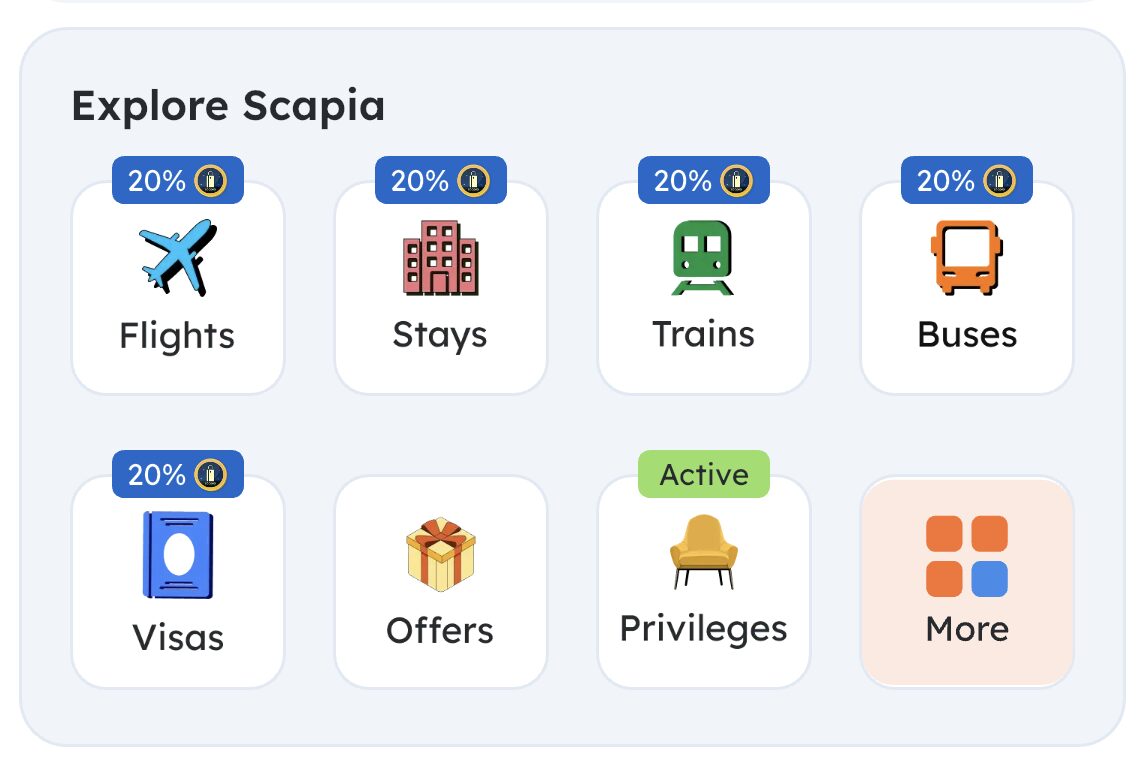1140x763 pixels.
Task: Tap the green Active badge on Privileges
Action: click(703, 474)
